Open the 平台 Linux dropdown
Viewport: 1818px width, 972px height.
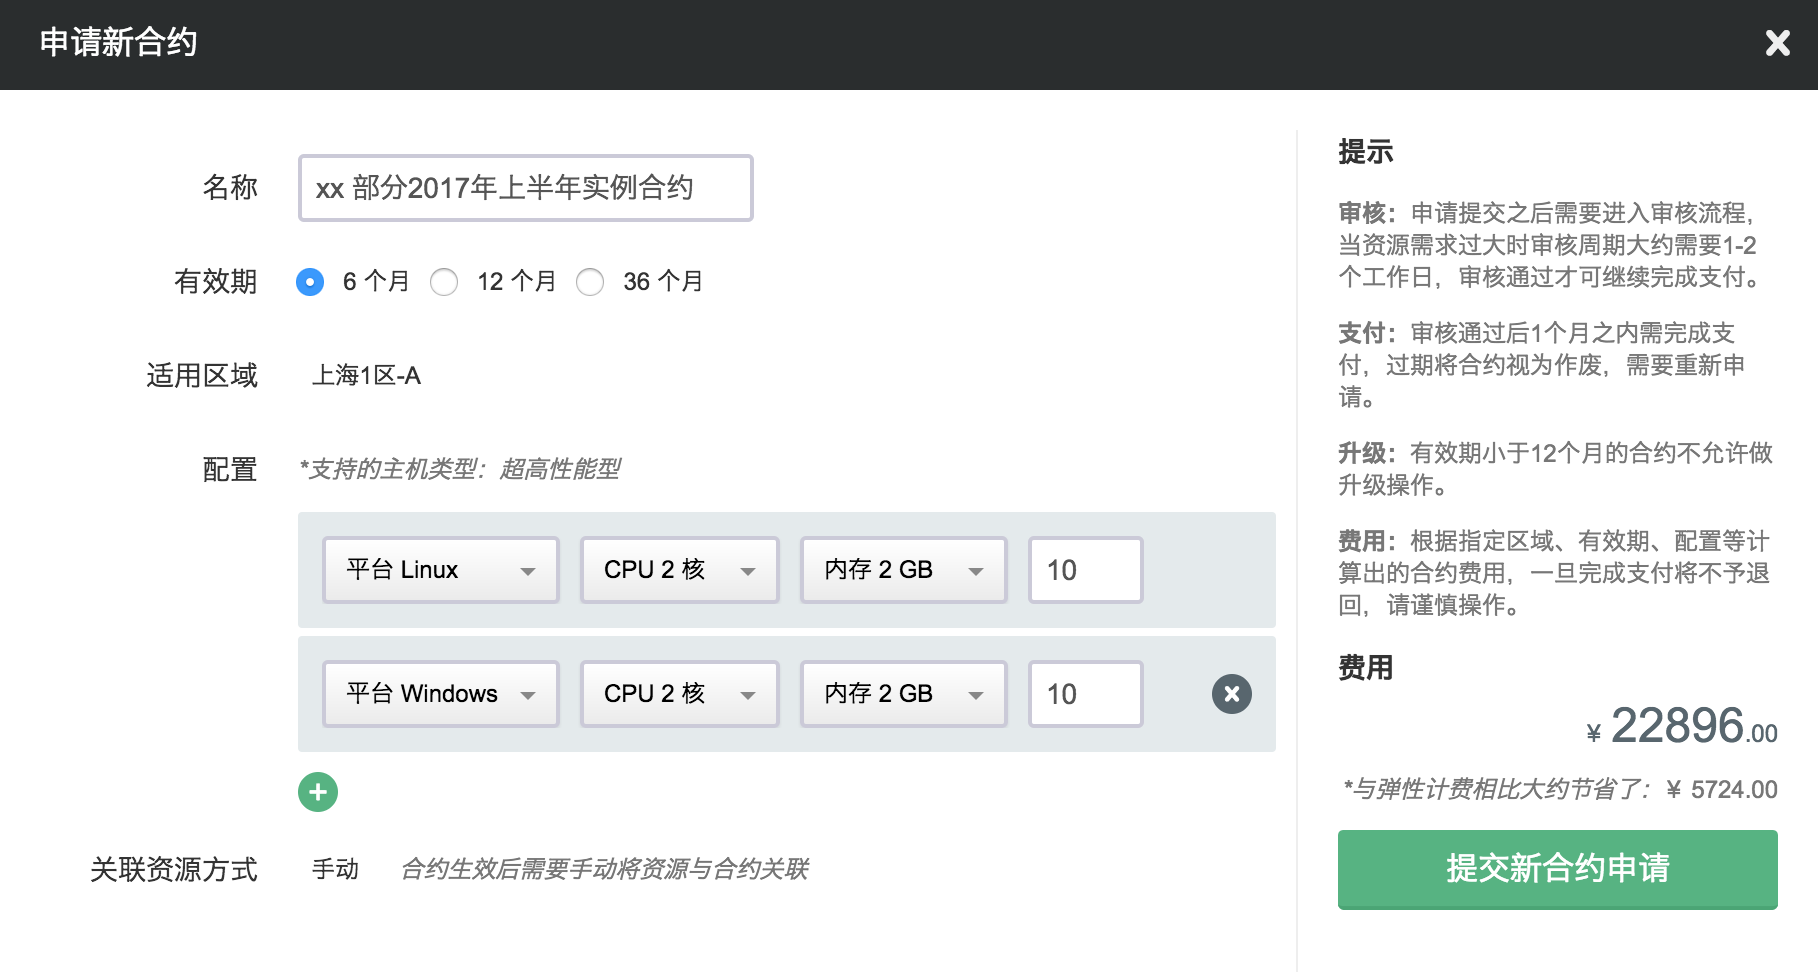pyautogui.click(x=440, y=570)
